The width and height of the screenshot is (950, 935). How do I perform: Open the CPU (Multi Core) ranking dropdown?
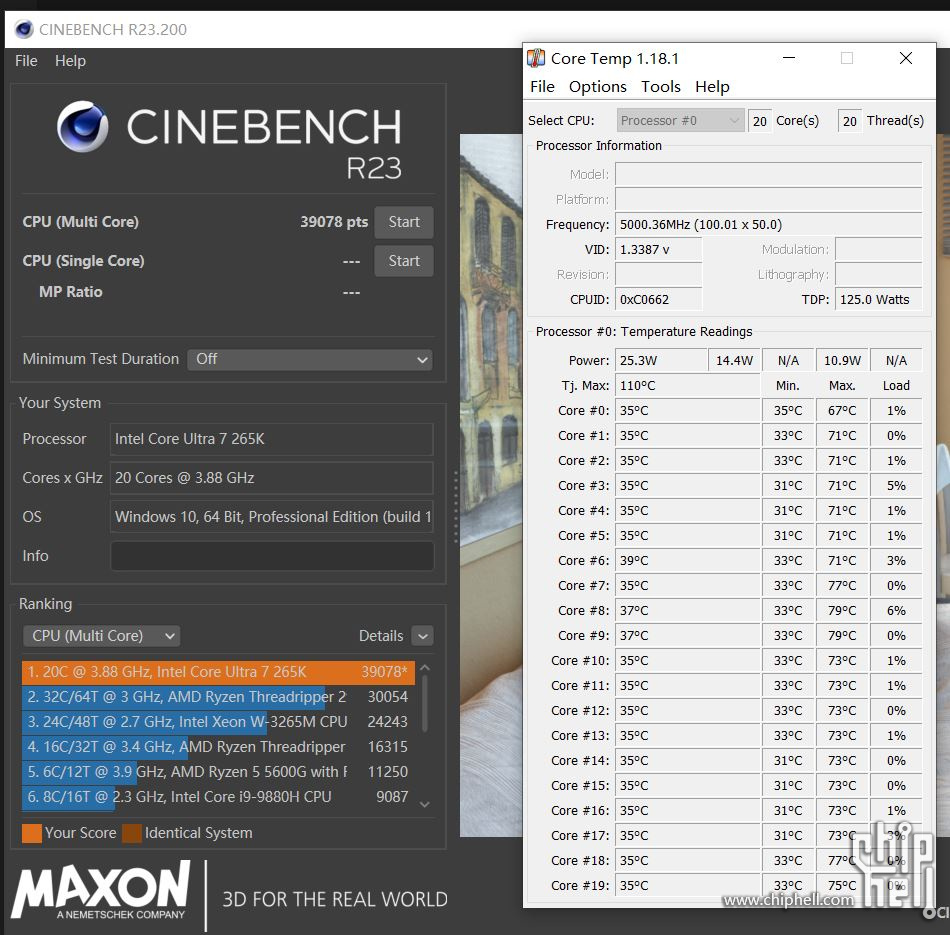pyautogui.click(x=101, y=636)
